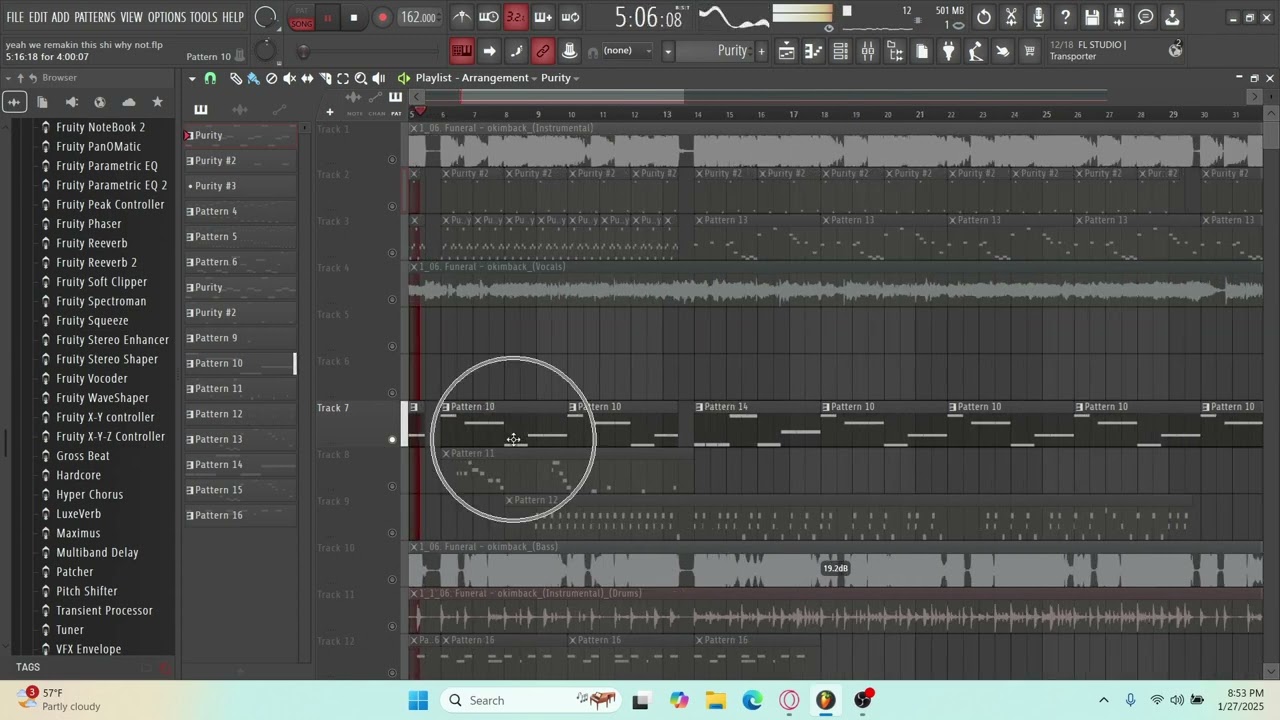Image resolution: width=1280 pixels, height=720 pixels.
Task: Click the Save project floppy icon
Action: pos(1092,17)
